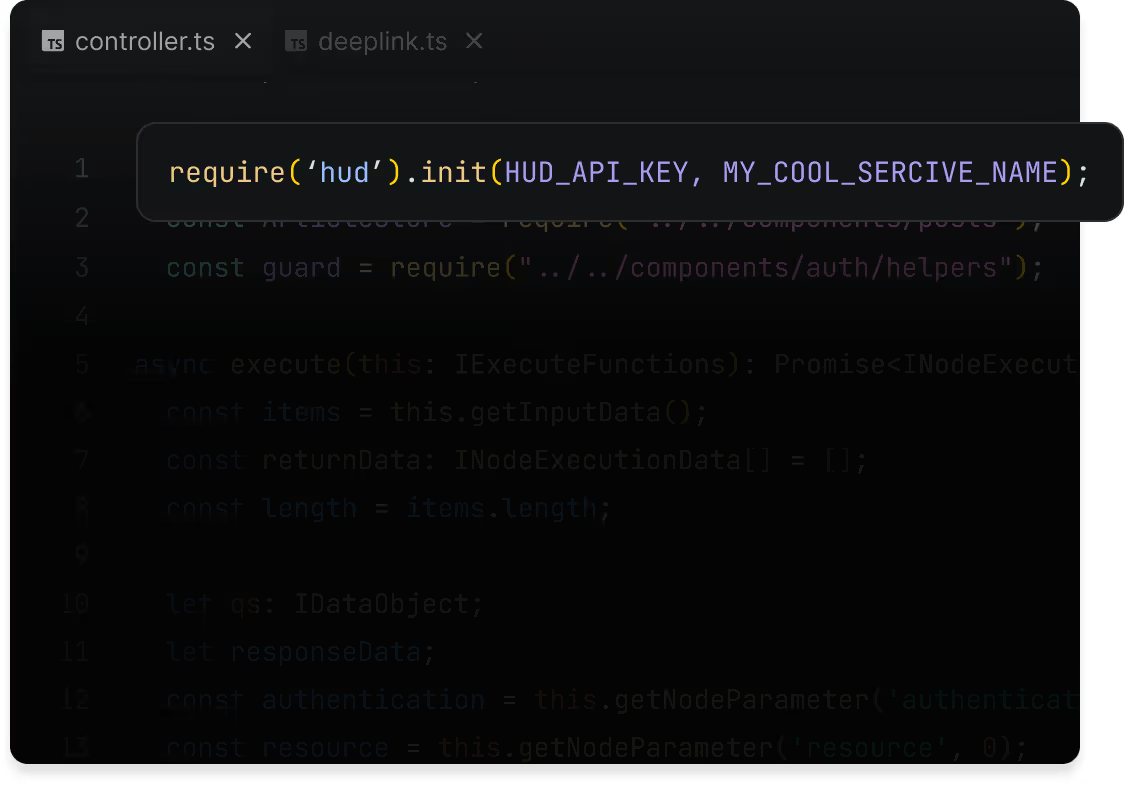The width and height of the screenshot is (1124, 785).
Task: Click the TS file icon on deeplink.ts tab
Action: [296, 41]
